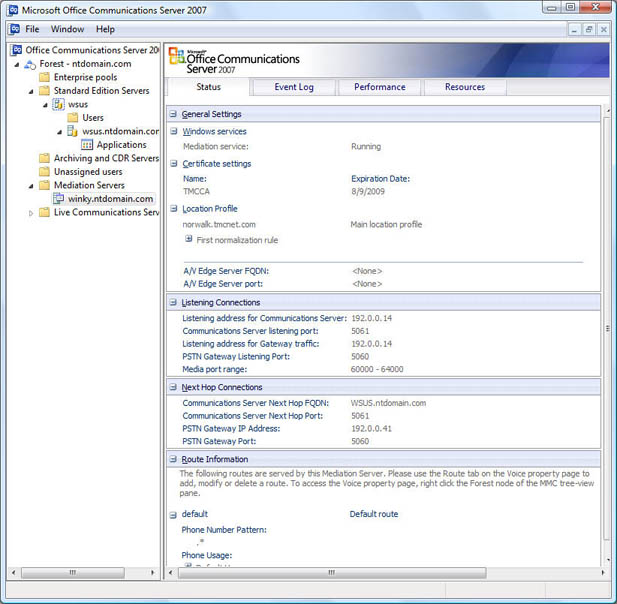Click the Forest - ntdomain.com node icon
617x604 pixels.
pos(30,63)
